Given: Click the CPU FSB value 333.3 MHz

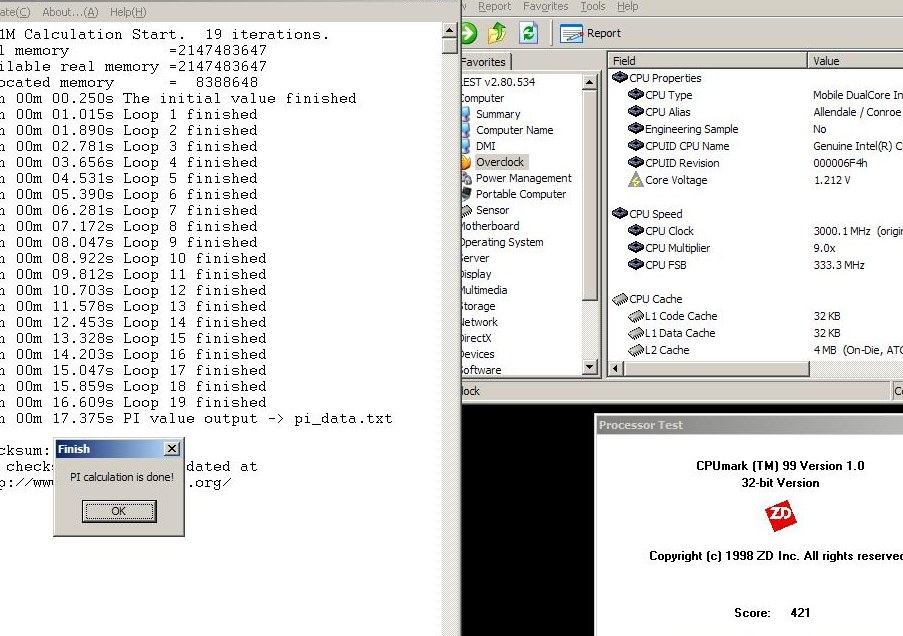Looking at the screenshot, I should tap(838, 265).
